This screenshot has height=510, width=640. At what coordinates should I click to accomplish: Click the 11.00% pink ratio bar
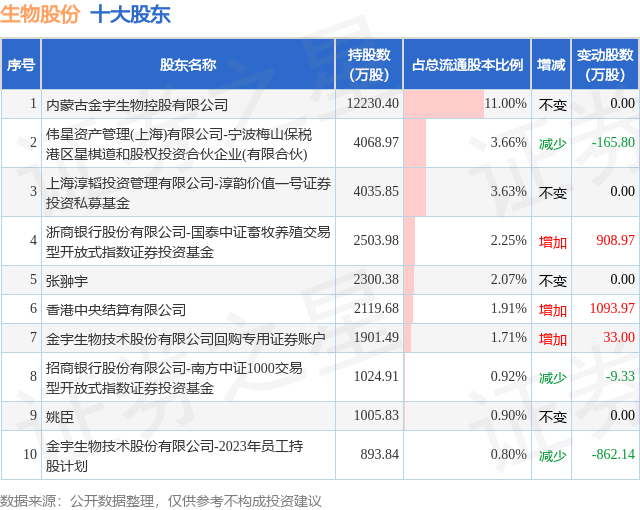point(444,104)
